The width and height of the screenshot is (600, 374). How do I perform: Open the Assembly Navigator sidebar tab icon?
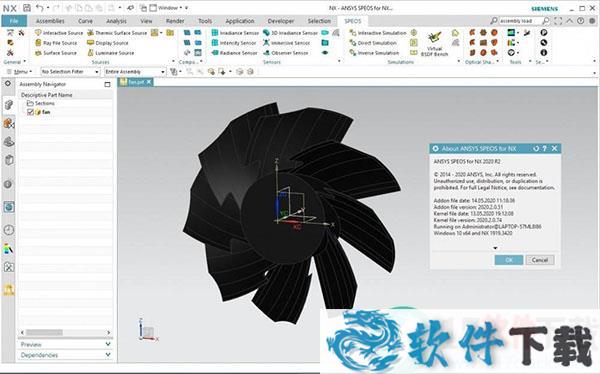9,104
